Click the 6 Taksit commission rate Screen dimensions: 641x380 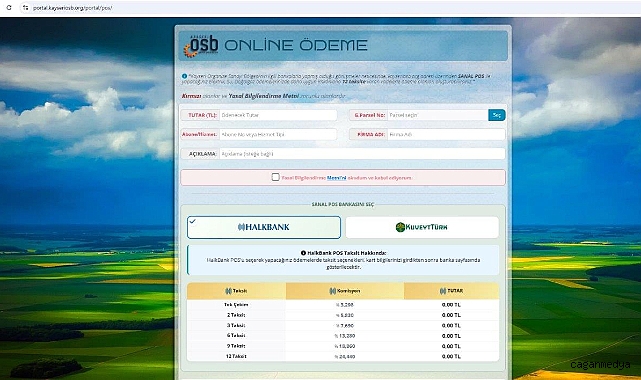[345, 336]
